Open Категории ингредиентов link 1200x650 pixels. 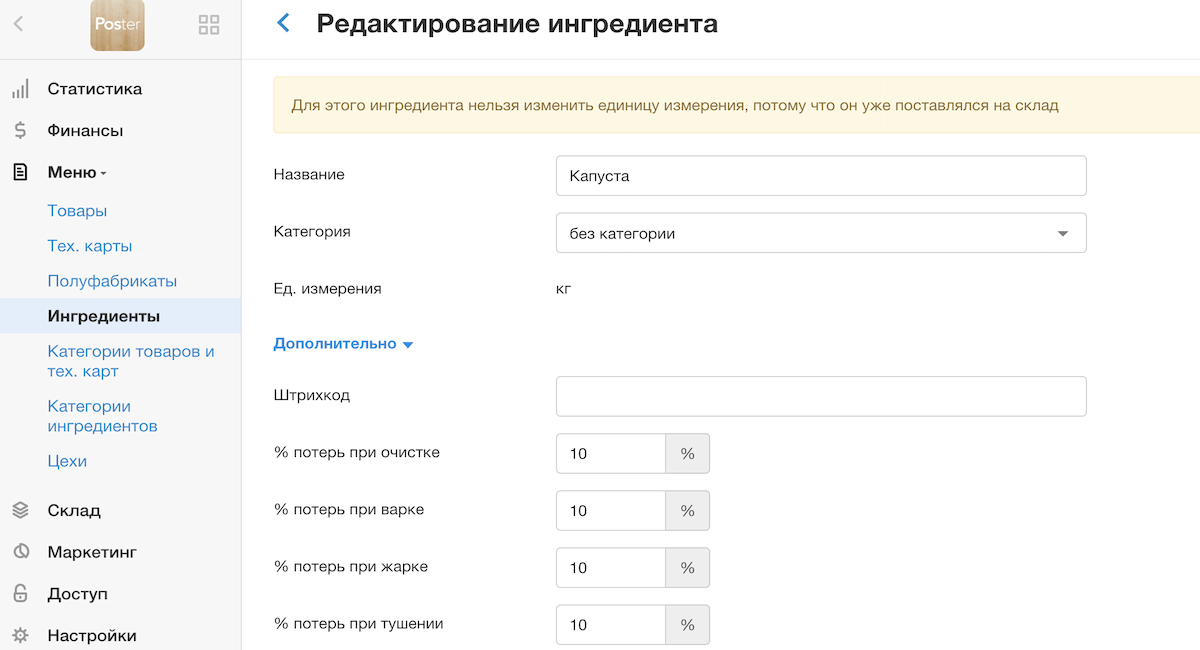[x=102, y=416]
